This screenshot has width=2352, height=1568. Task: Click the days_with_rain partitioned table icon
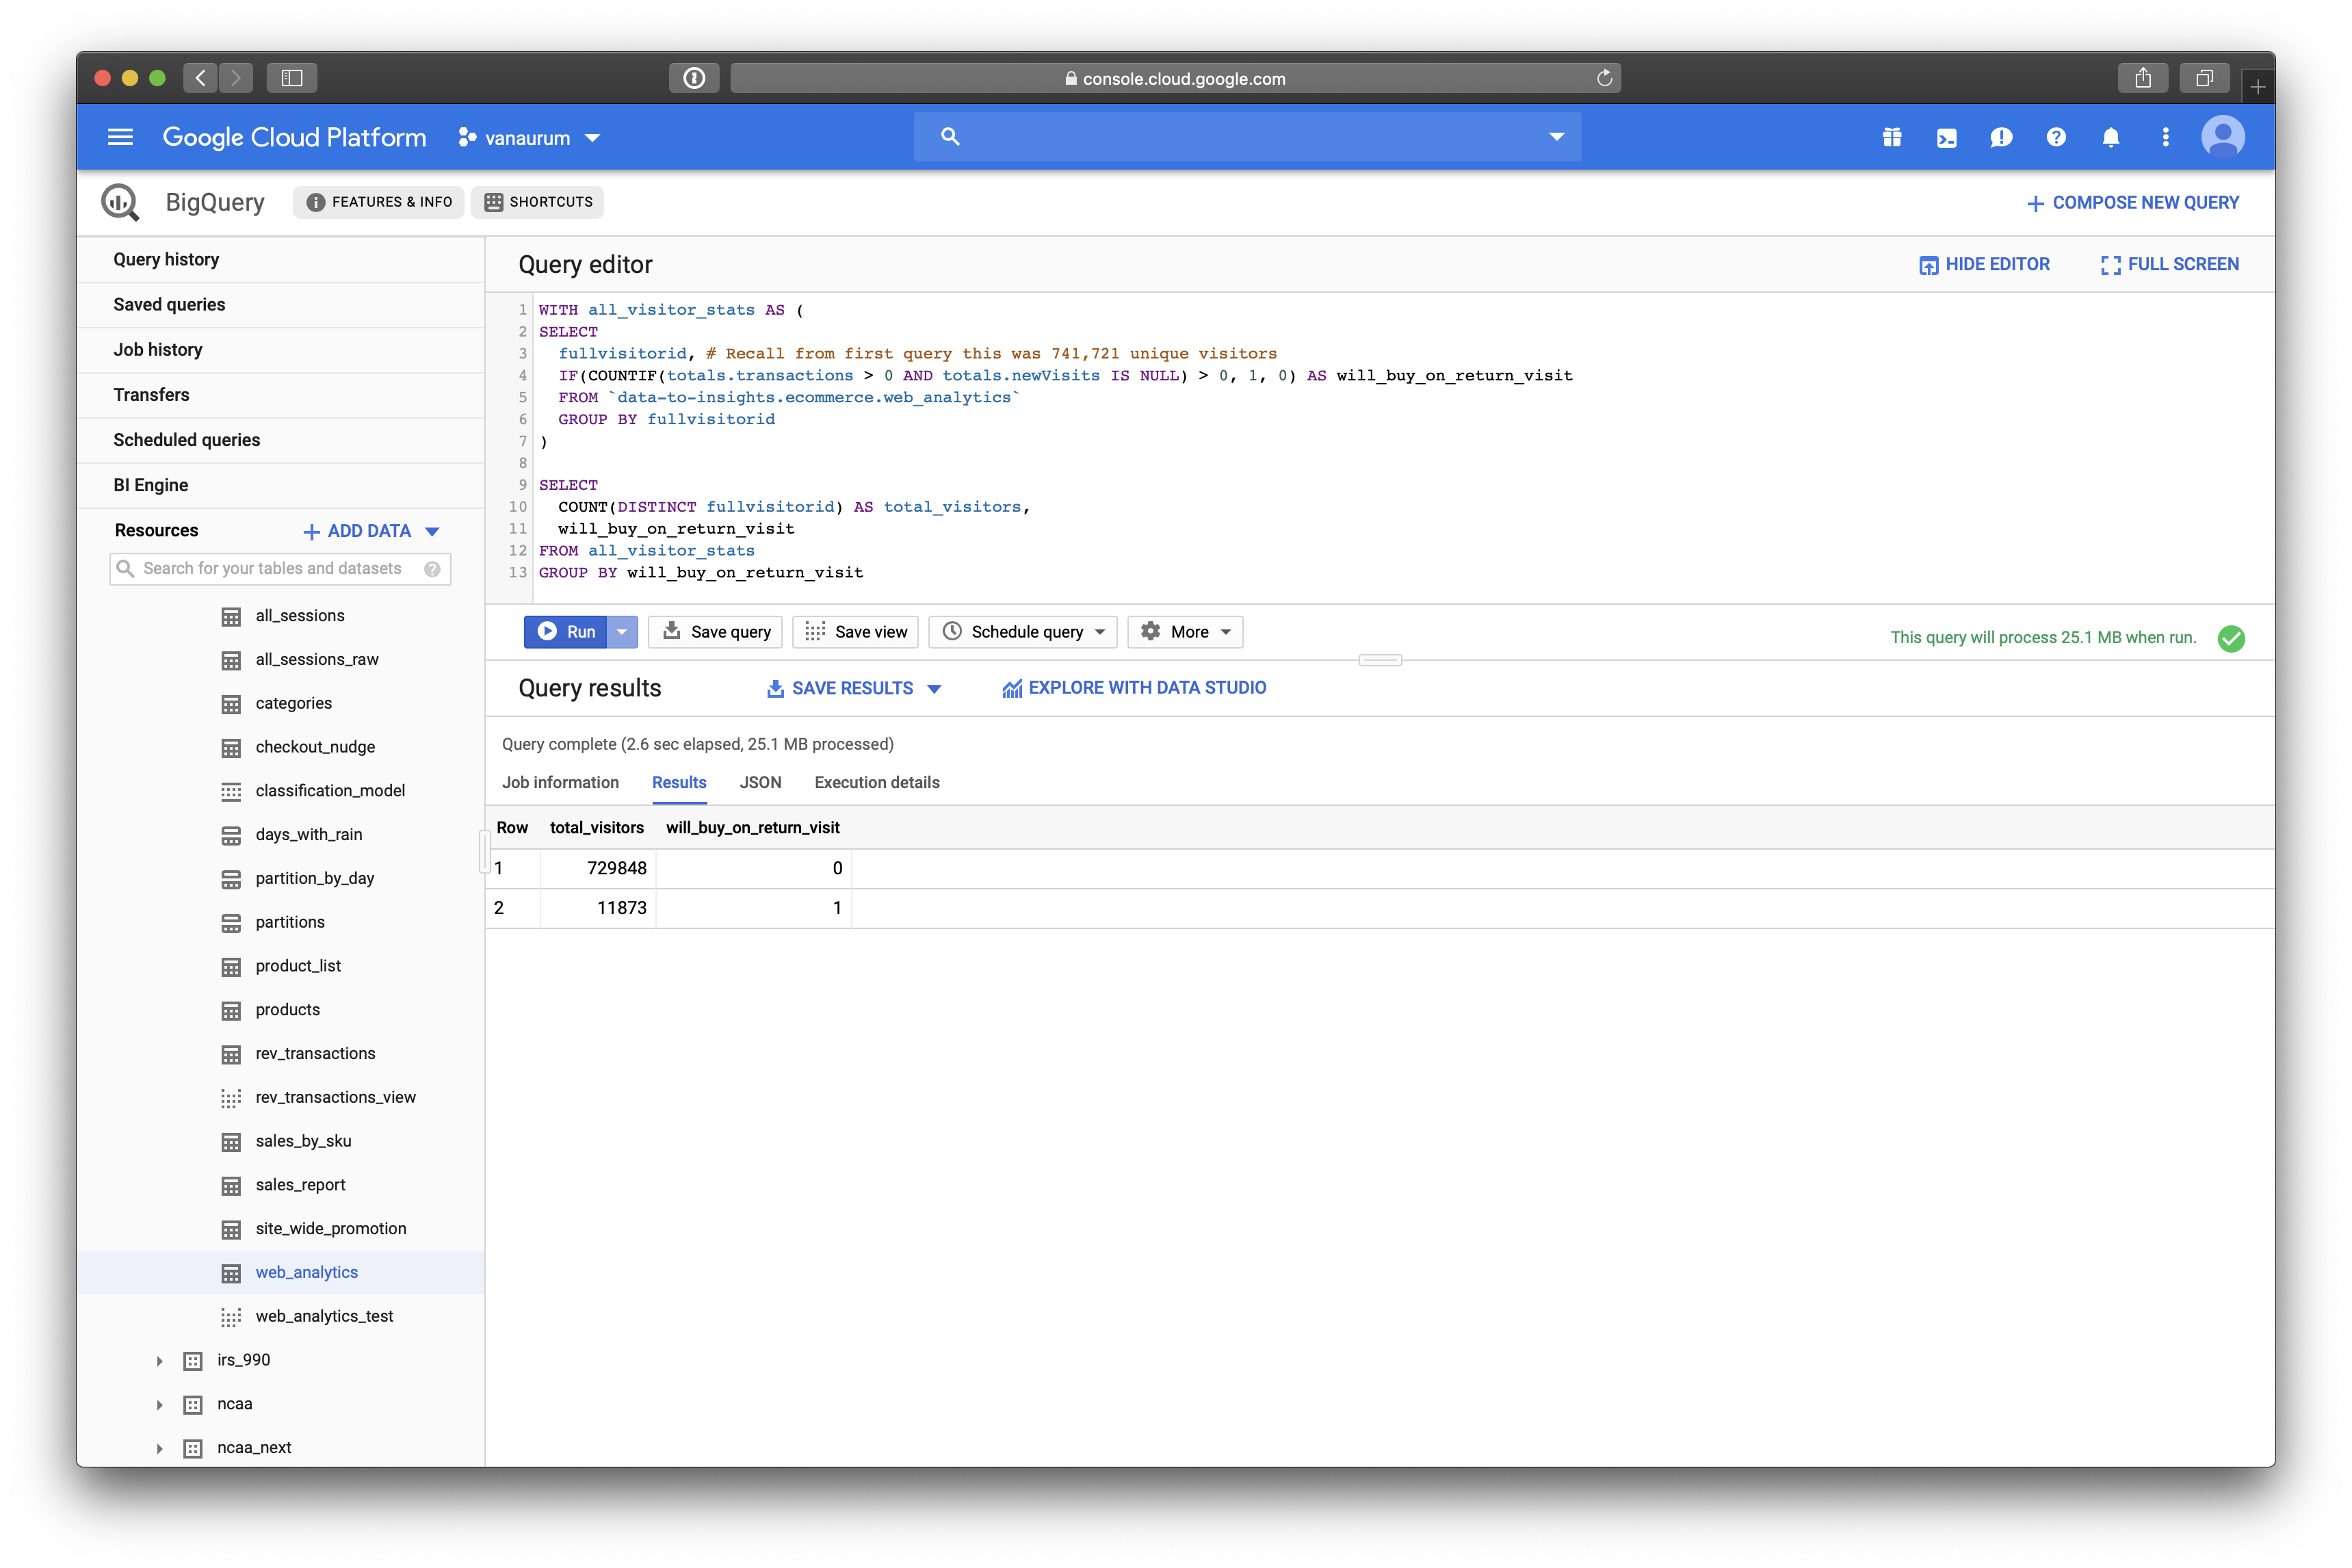point(231,835)
